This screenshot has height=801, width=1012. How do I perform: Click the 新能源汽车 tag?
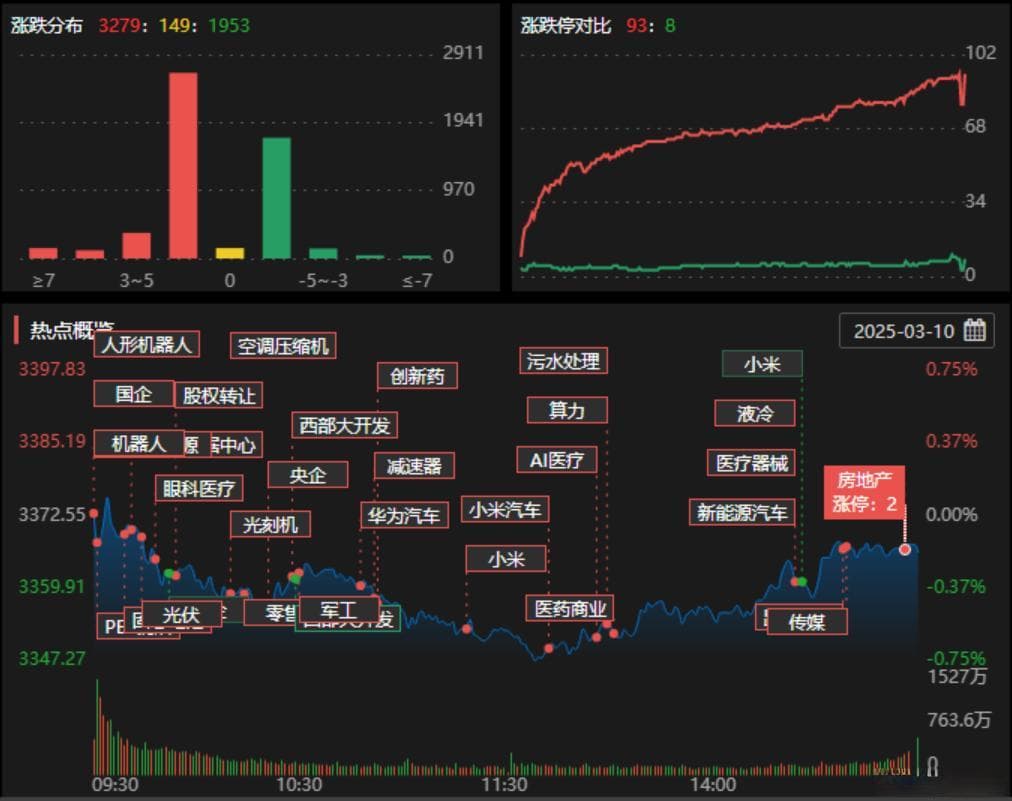742,512
